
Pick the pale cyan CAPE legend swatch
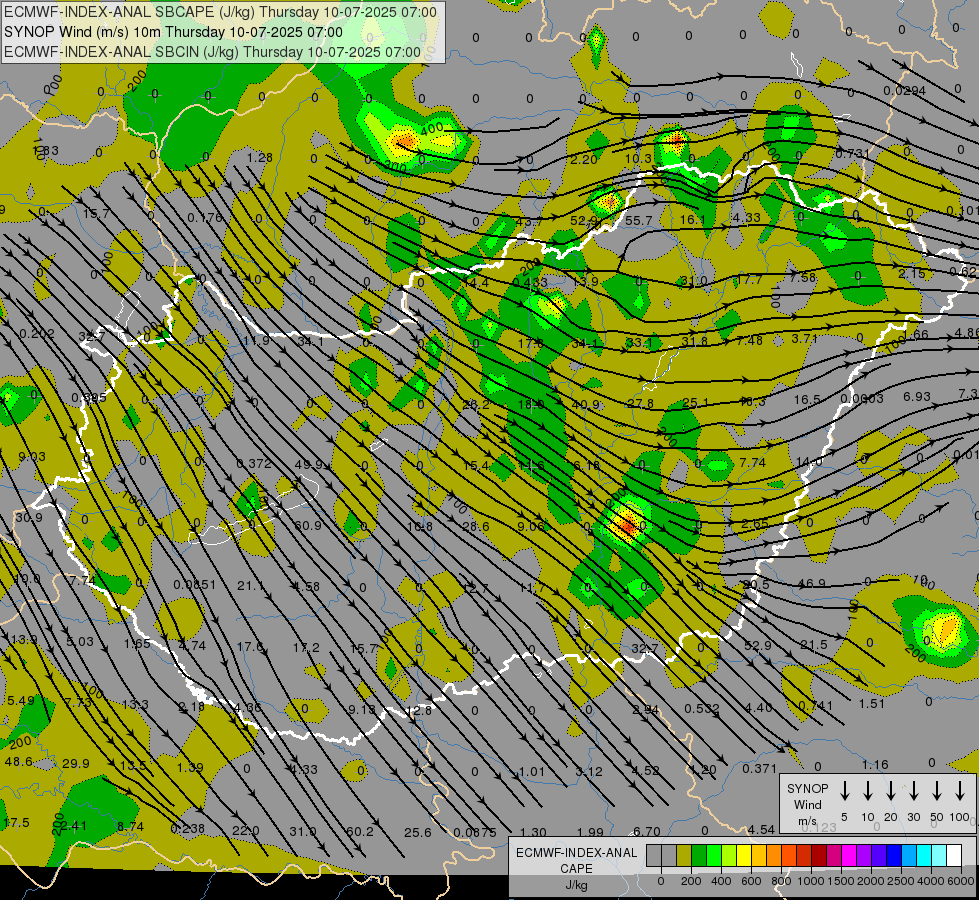point(940,855)
